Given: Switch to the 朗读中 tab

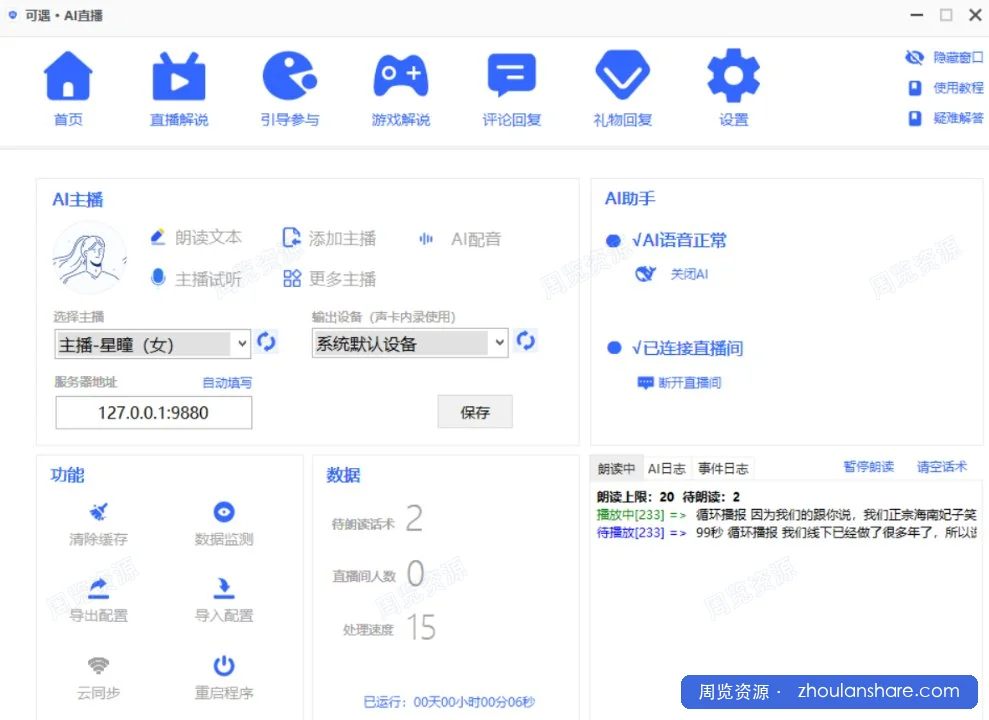Looking at the screenshot, I should coord(616,468).
